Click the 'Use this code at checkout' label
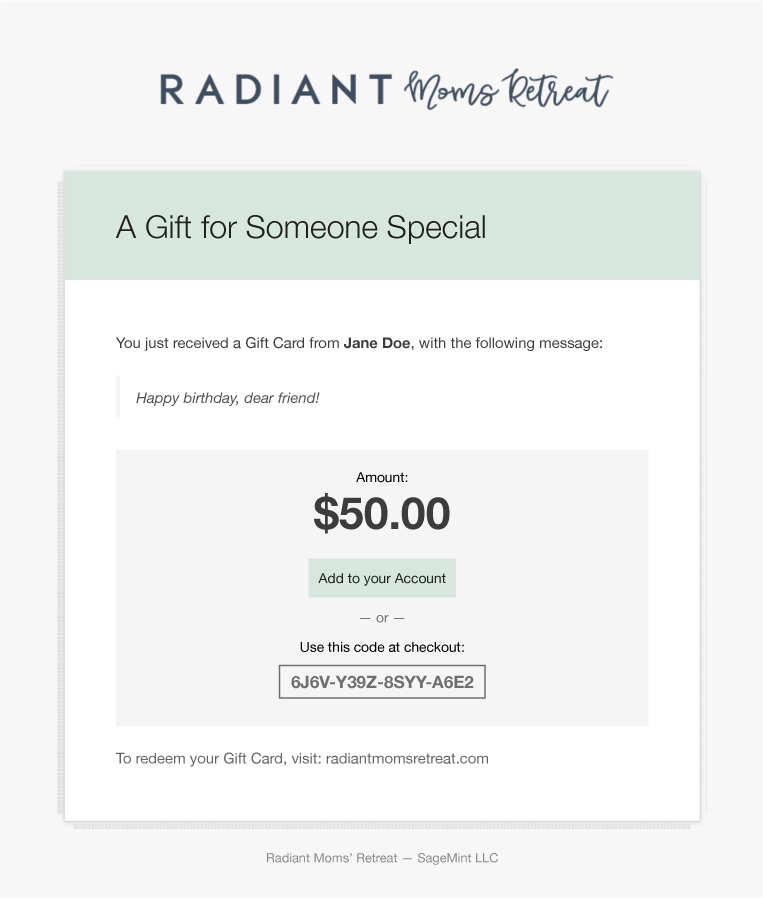 382,647
